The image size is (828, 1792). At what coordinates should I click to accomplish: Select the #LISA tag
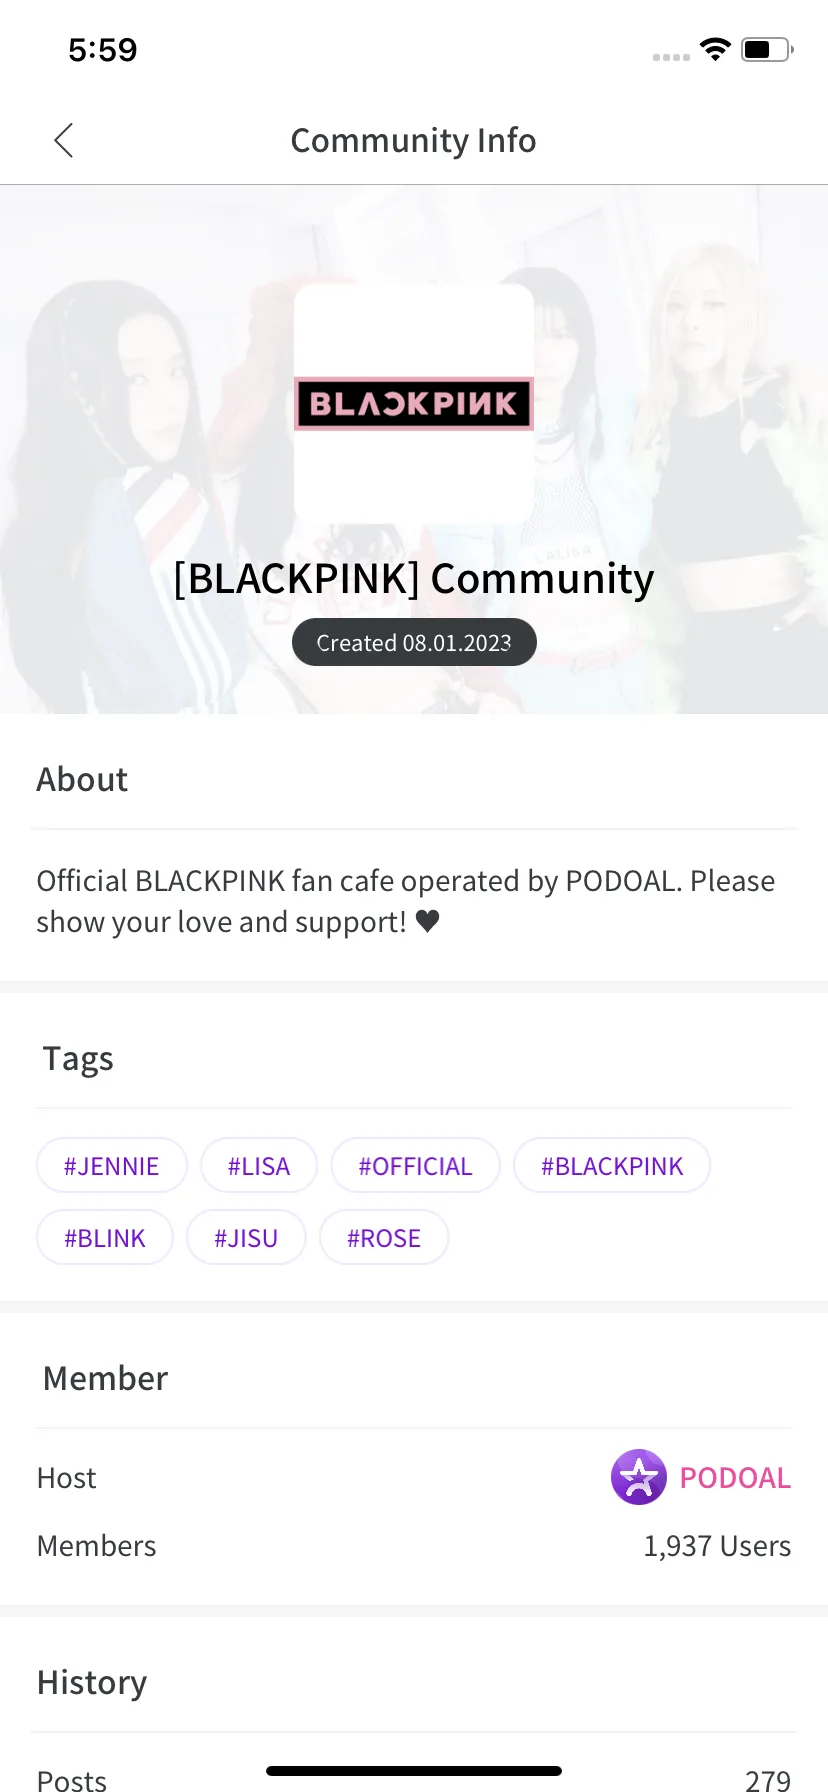pyautogui.click(x=259, y=1166)
